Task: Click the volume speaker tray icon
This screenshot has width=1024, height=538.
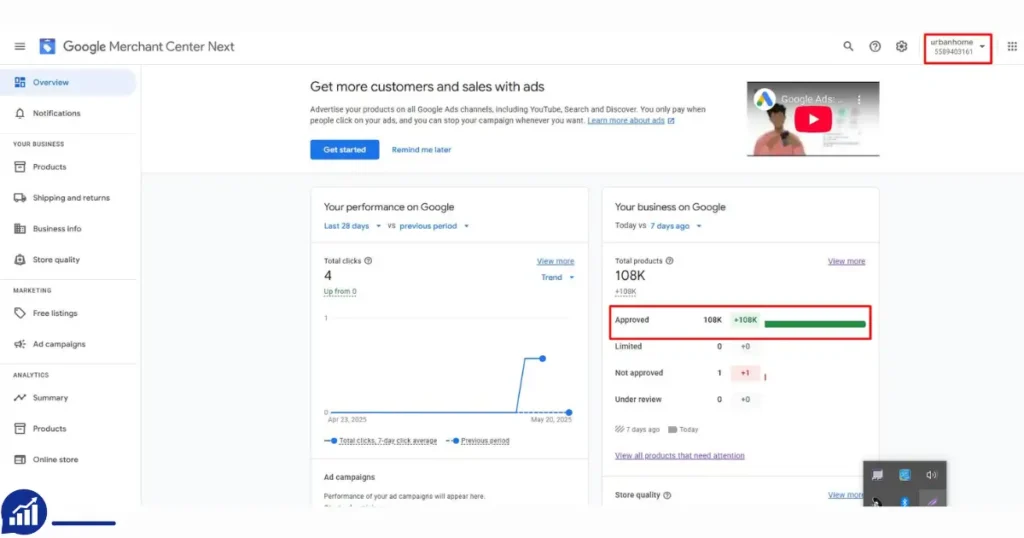Action: pyautogui.click(x=931, y=475)
